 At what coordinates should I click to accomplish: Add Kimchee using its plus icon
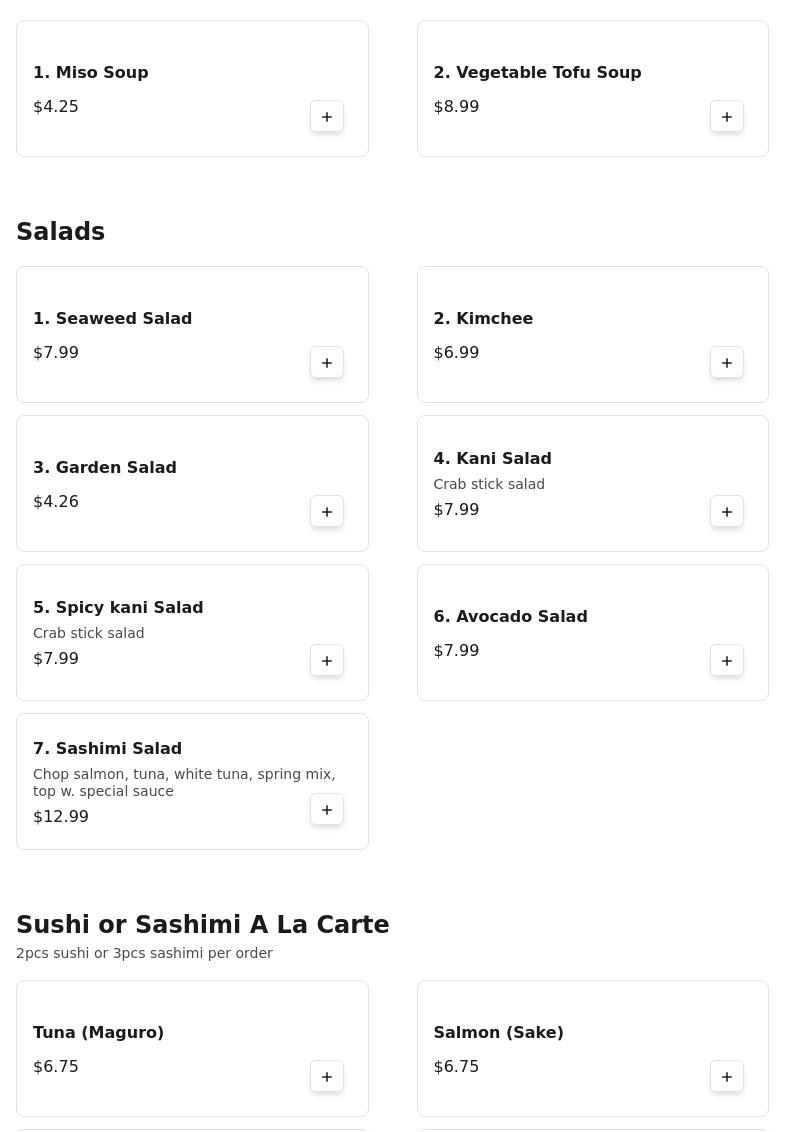(x=727, y=363)
